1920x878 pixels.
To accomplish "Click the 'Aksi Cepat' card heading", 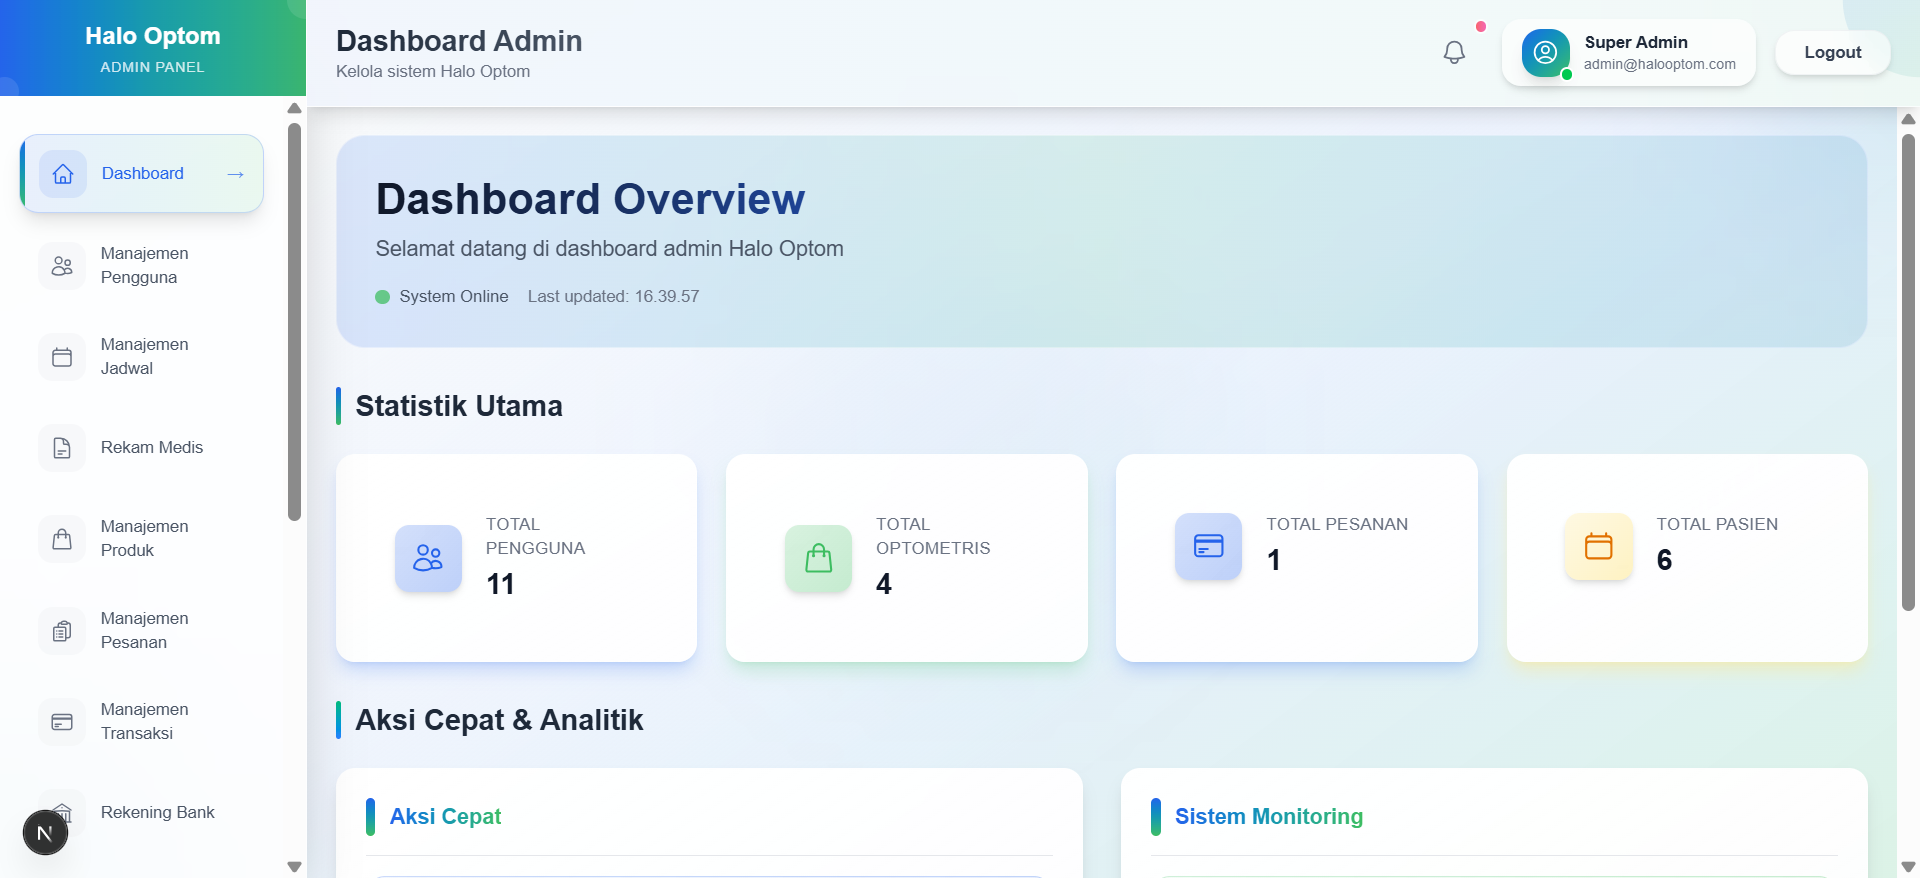I will point(445,817).
